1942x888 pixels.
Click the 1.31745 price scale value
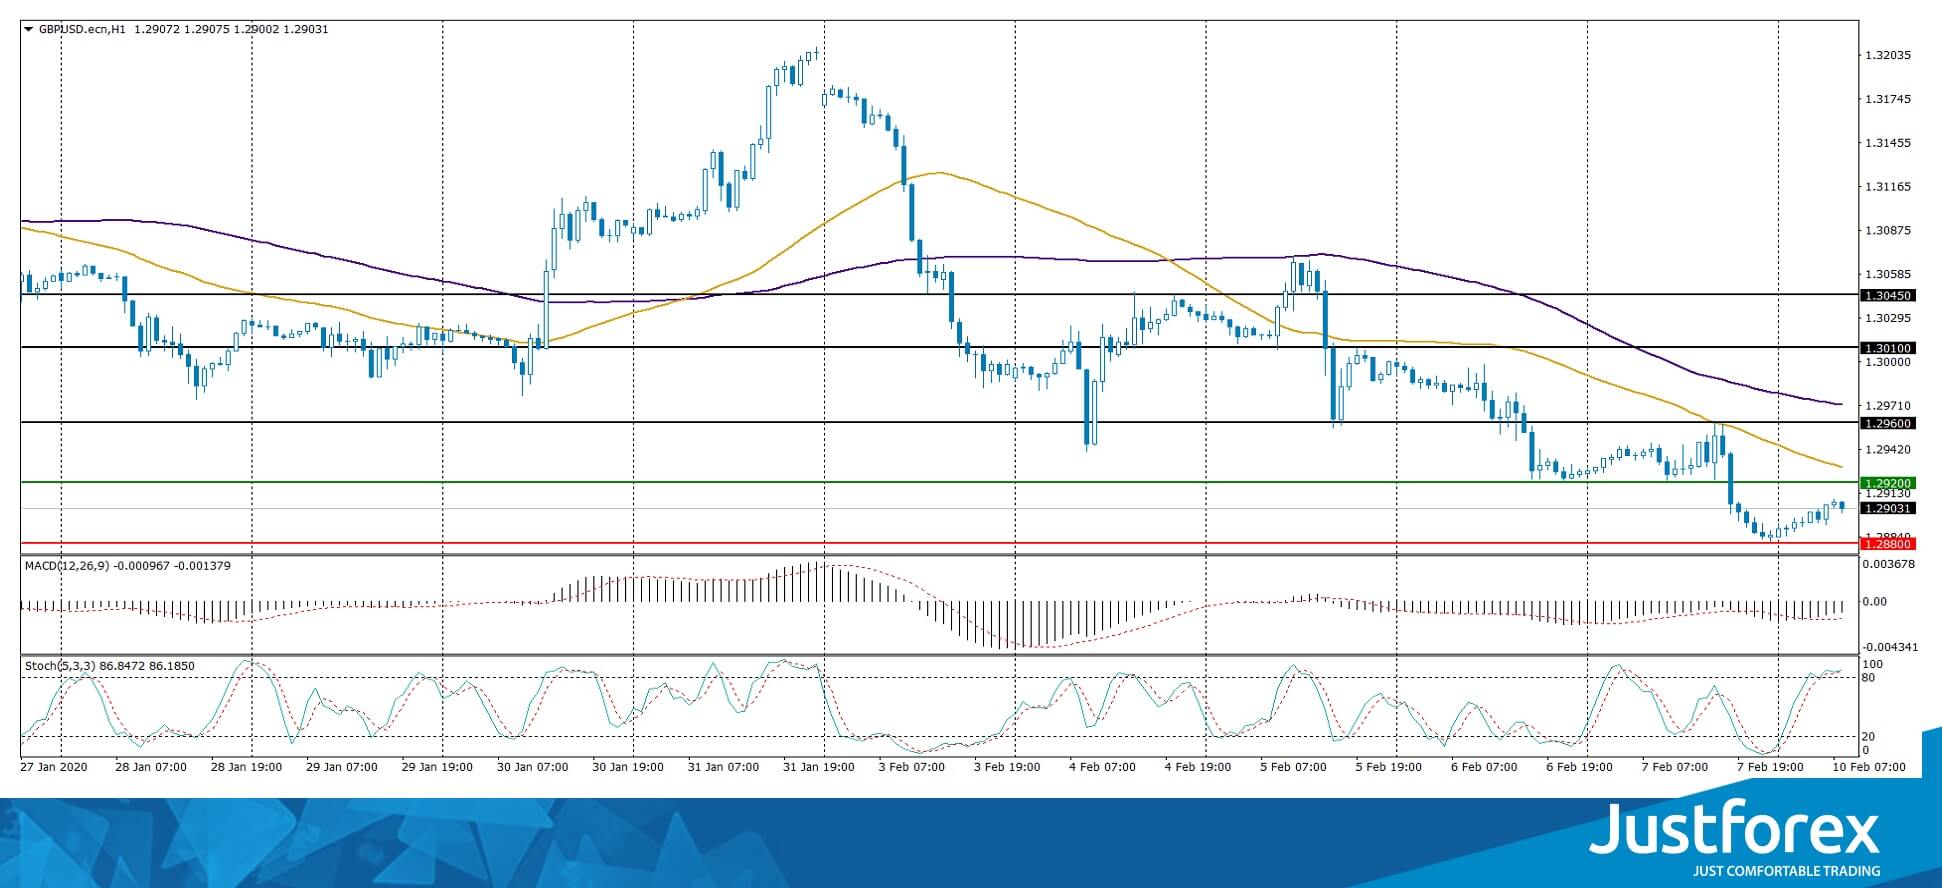pyautogui.click(x=1889, y=99)
